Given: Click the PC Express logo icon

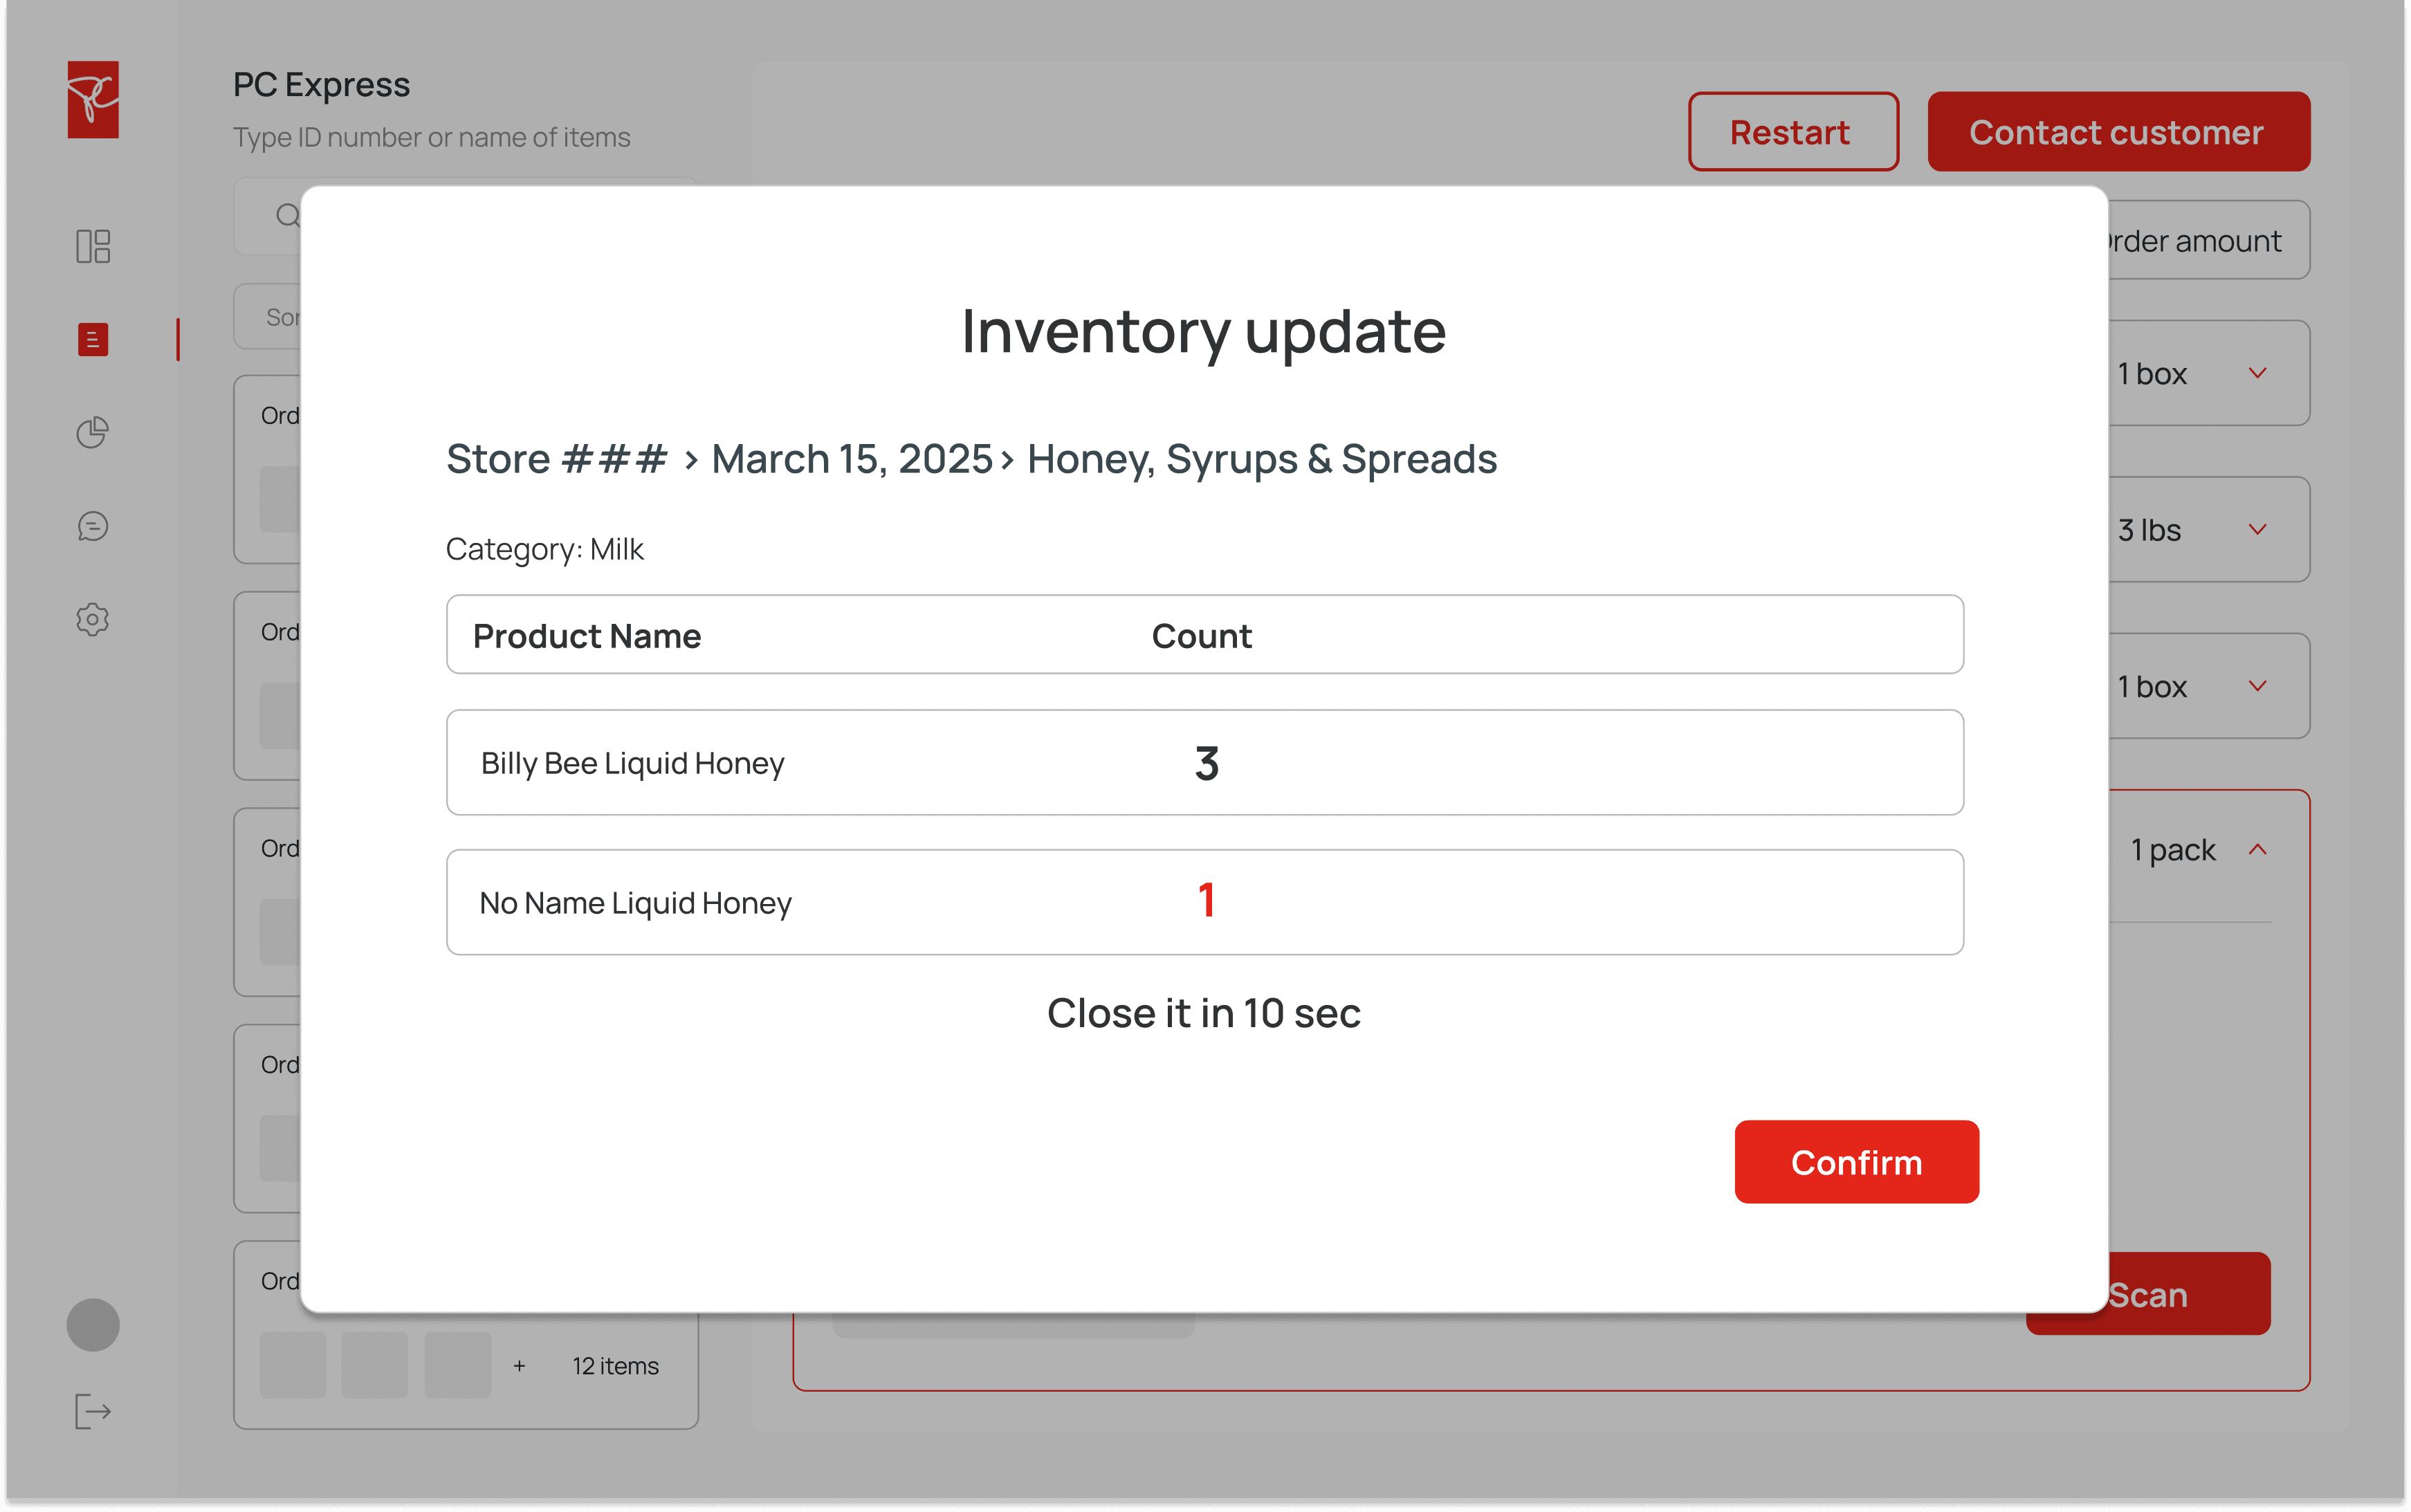Looking at the screenshot, I should tap(93, 100).
